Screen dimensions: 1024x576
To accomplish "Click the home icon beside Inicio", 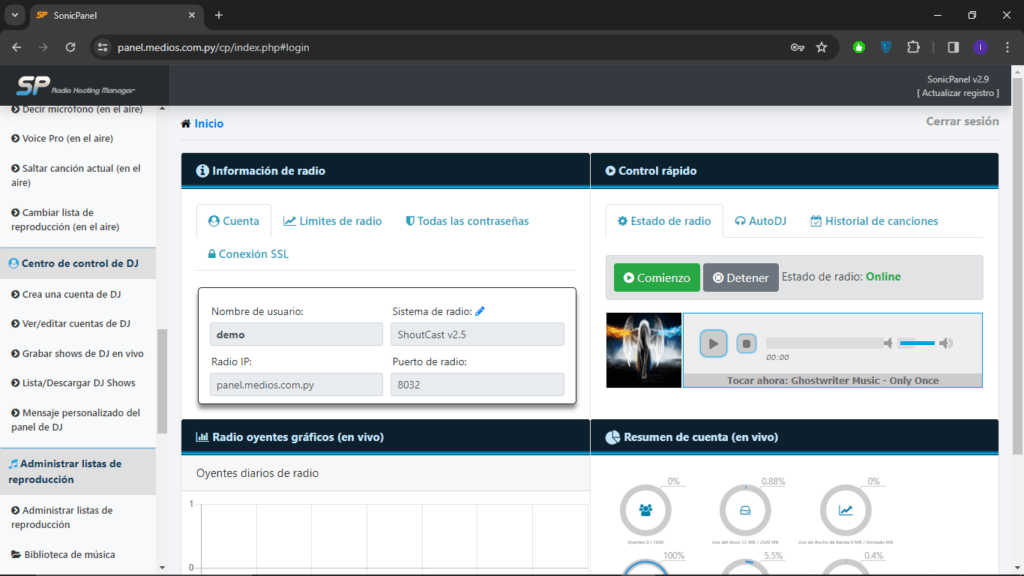I will click(186, 123).
